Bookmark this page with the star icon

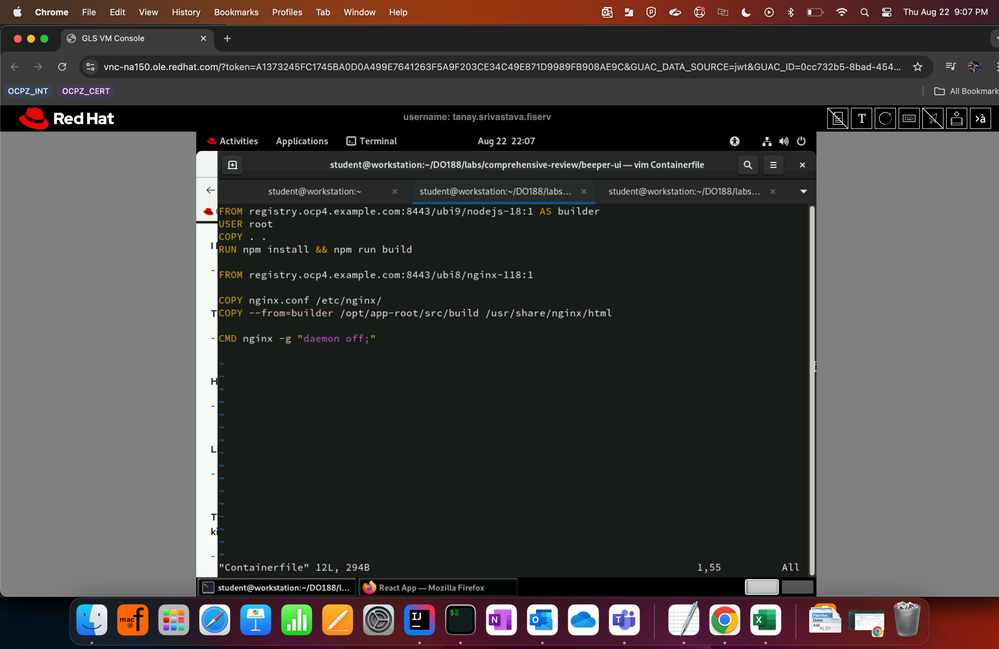pyautogui.click(x=917, y=67)
